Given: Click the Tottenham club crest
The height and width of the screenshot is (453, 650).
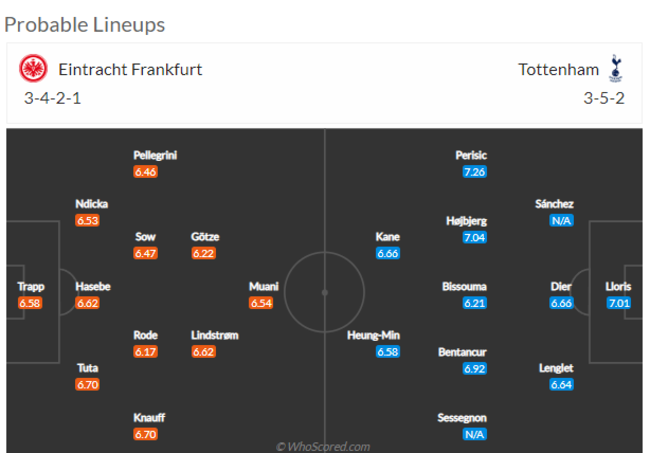Looking at the screenshot, I should point(616,68).
